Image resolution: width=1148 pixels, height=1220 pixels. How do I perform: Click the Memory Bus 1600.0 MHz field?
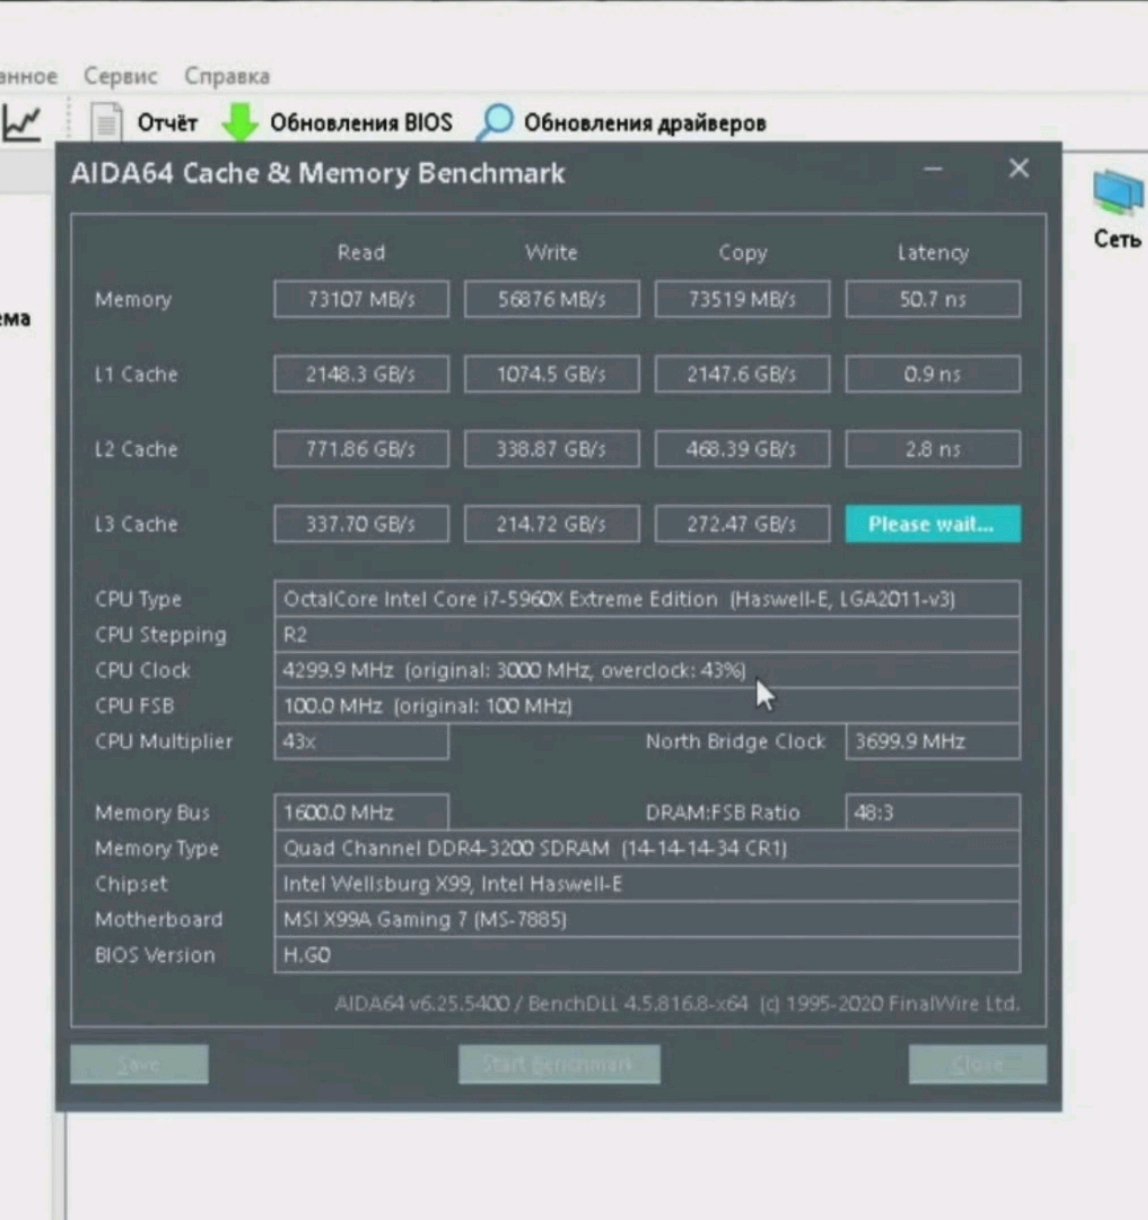point(361,813)
